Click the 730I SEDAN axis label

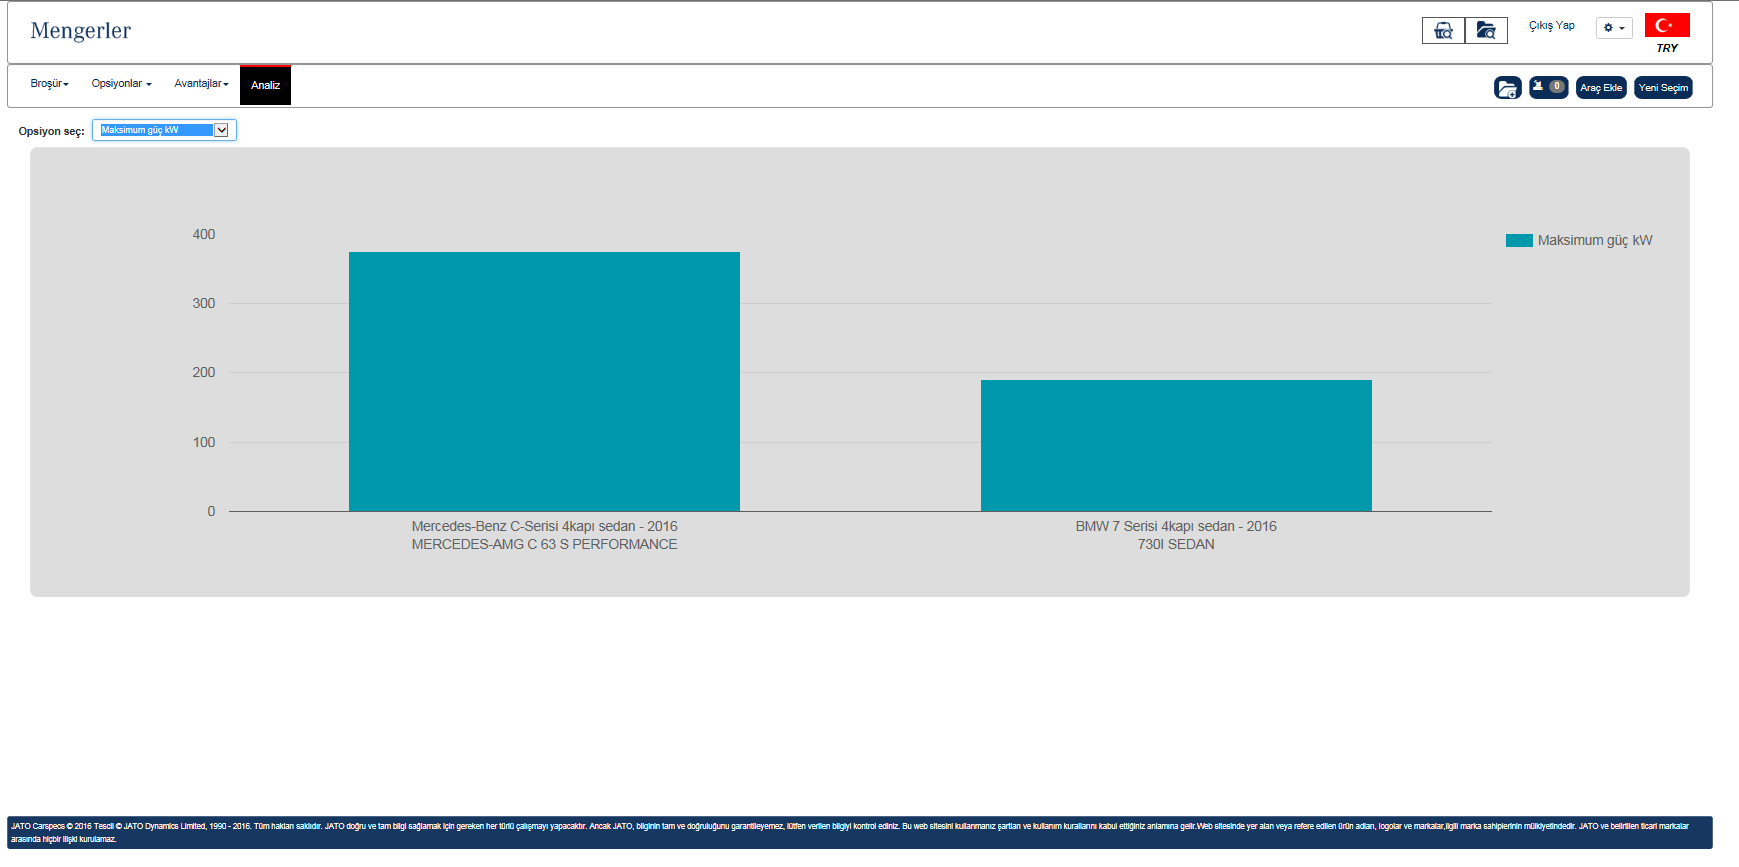(1176, 545)
